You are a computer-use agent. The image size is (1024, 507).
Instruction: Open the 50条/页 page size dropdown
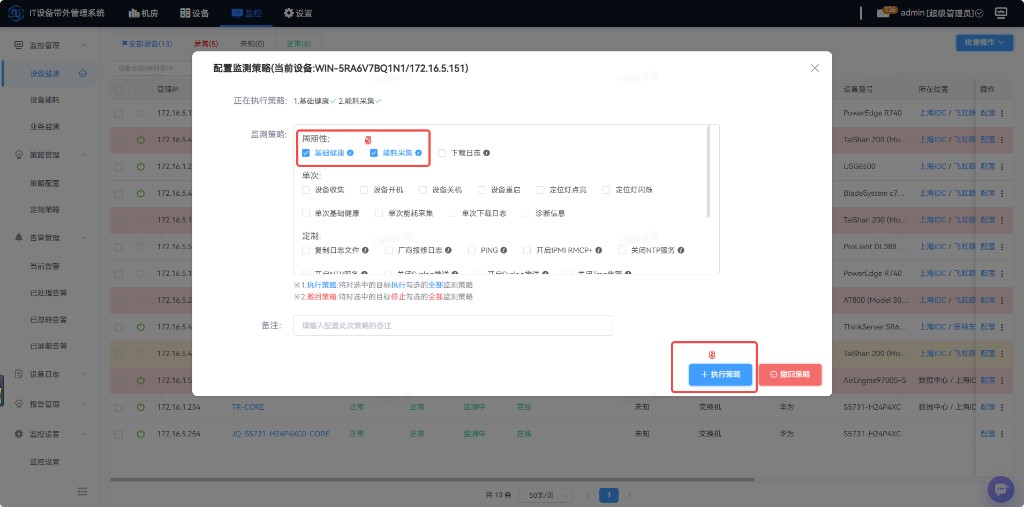pyautogui.click(x=546, y=496)
